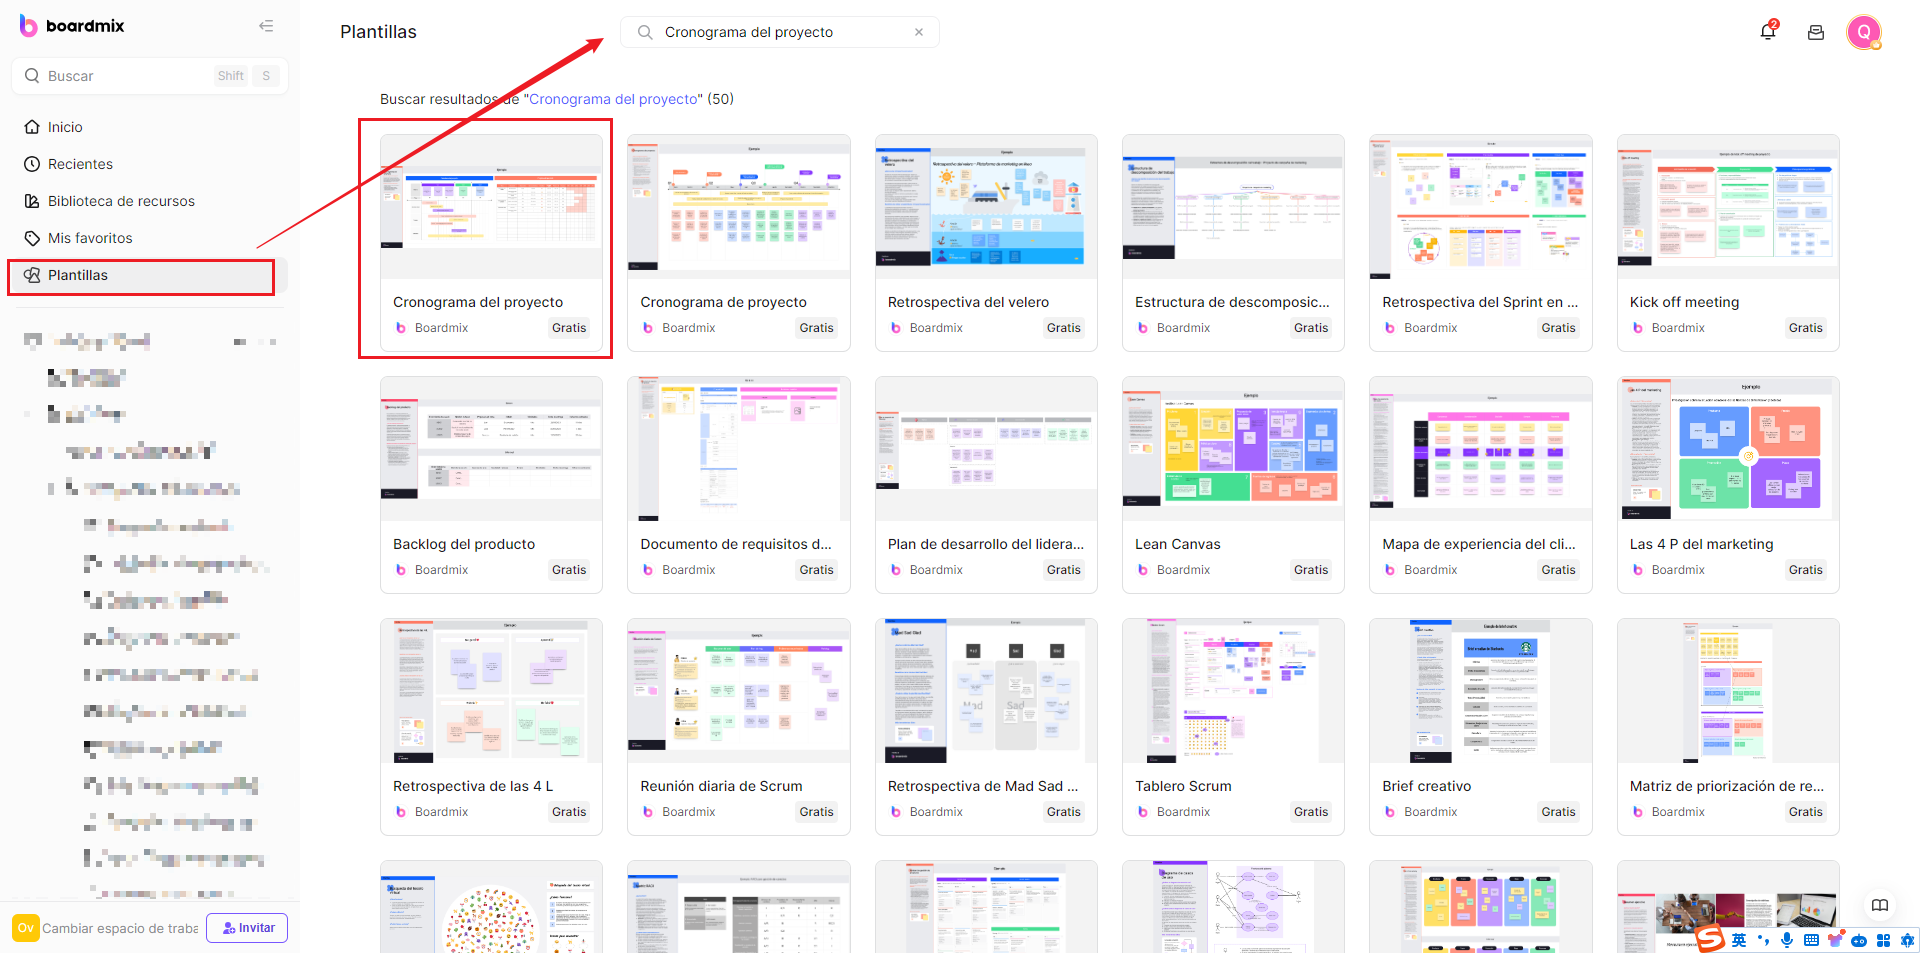Open Lean Canvas template thumbnail
1920x953 pixels.
tap(1233, 449)
